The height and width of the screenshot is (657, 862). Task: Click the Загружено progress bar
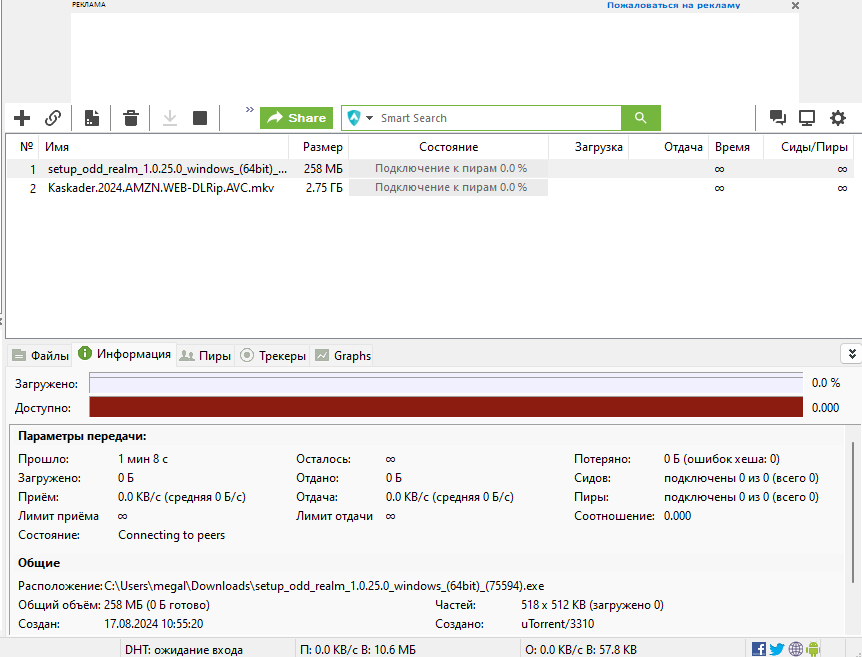coord(446,383)
